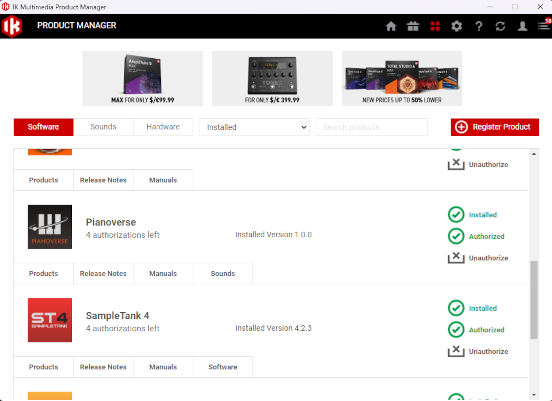Open SampleTank 4 Release Notes tab

point(103,367)
